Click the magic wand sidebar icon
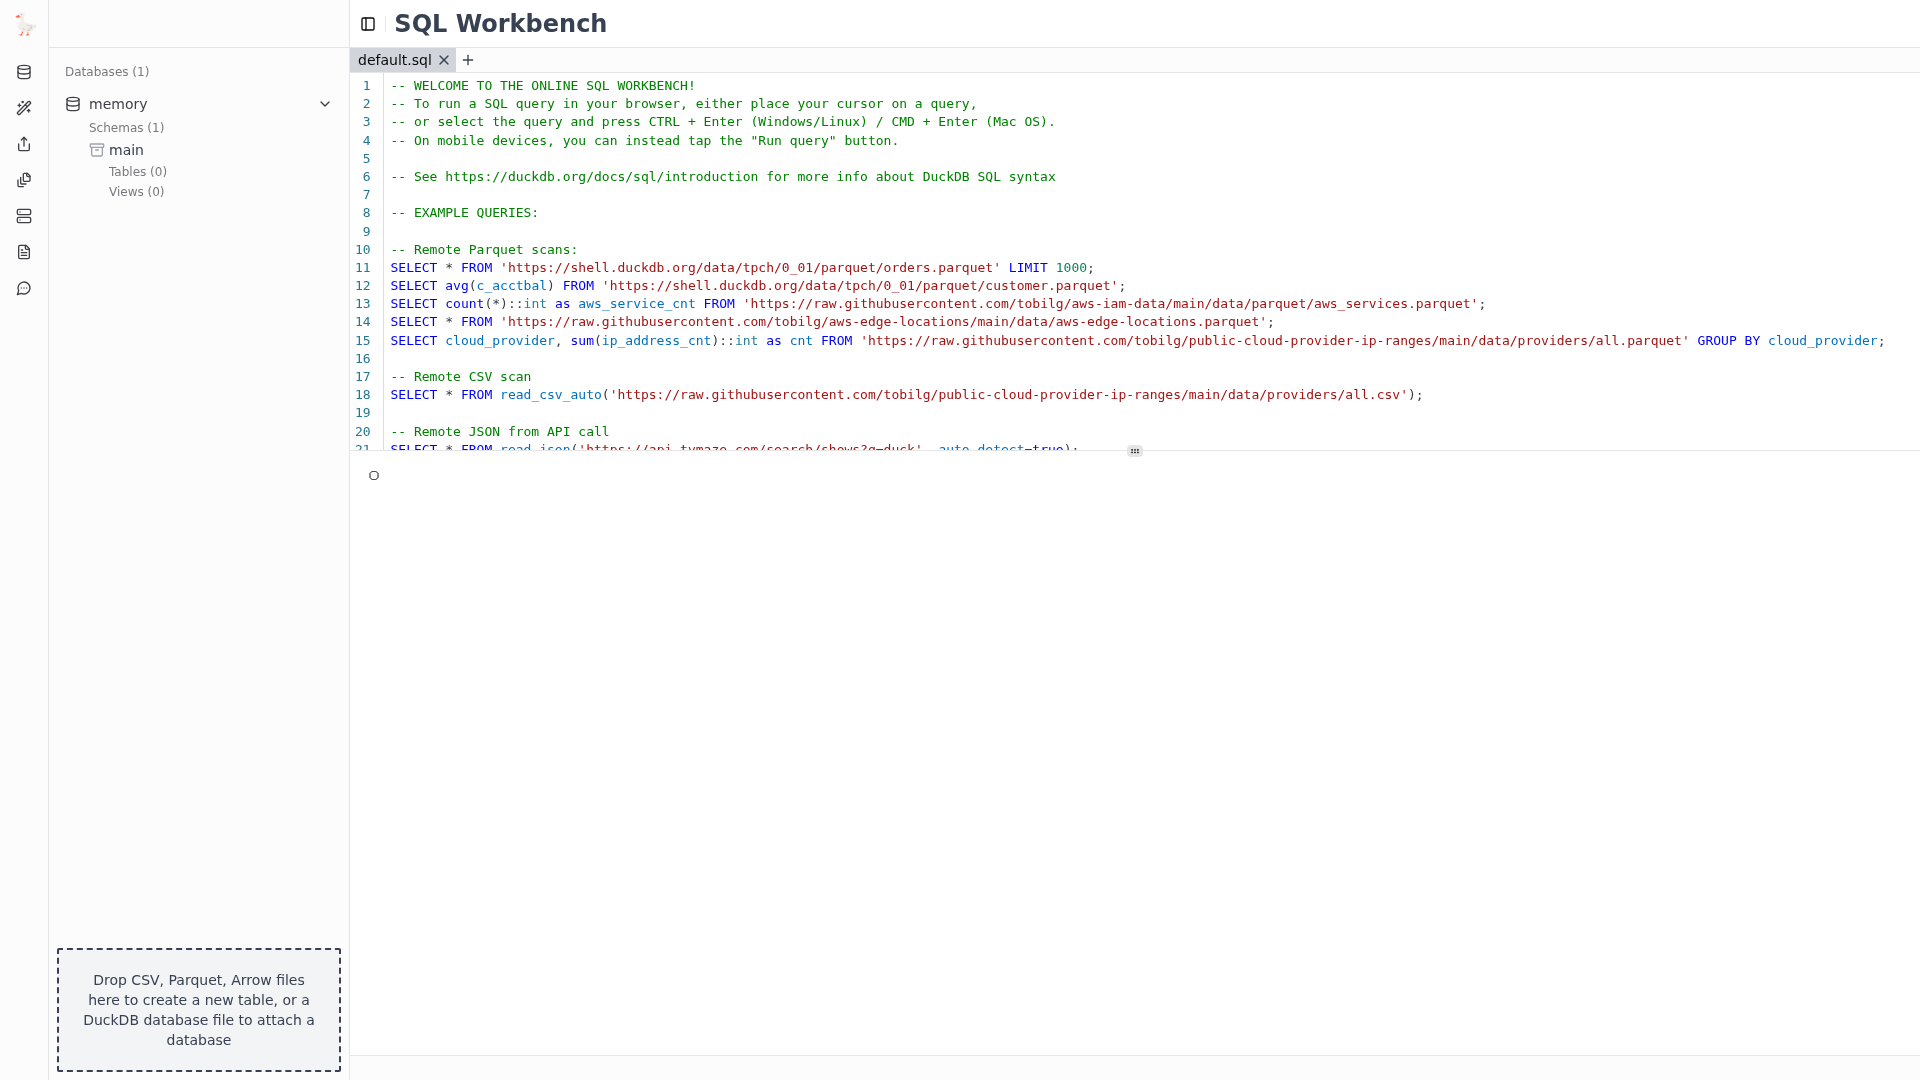Viewport: 1920px width, 1080px height. click(x=24, y=108)
